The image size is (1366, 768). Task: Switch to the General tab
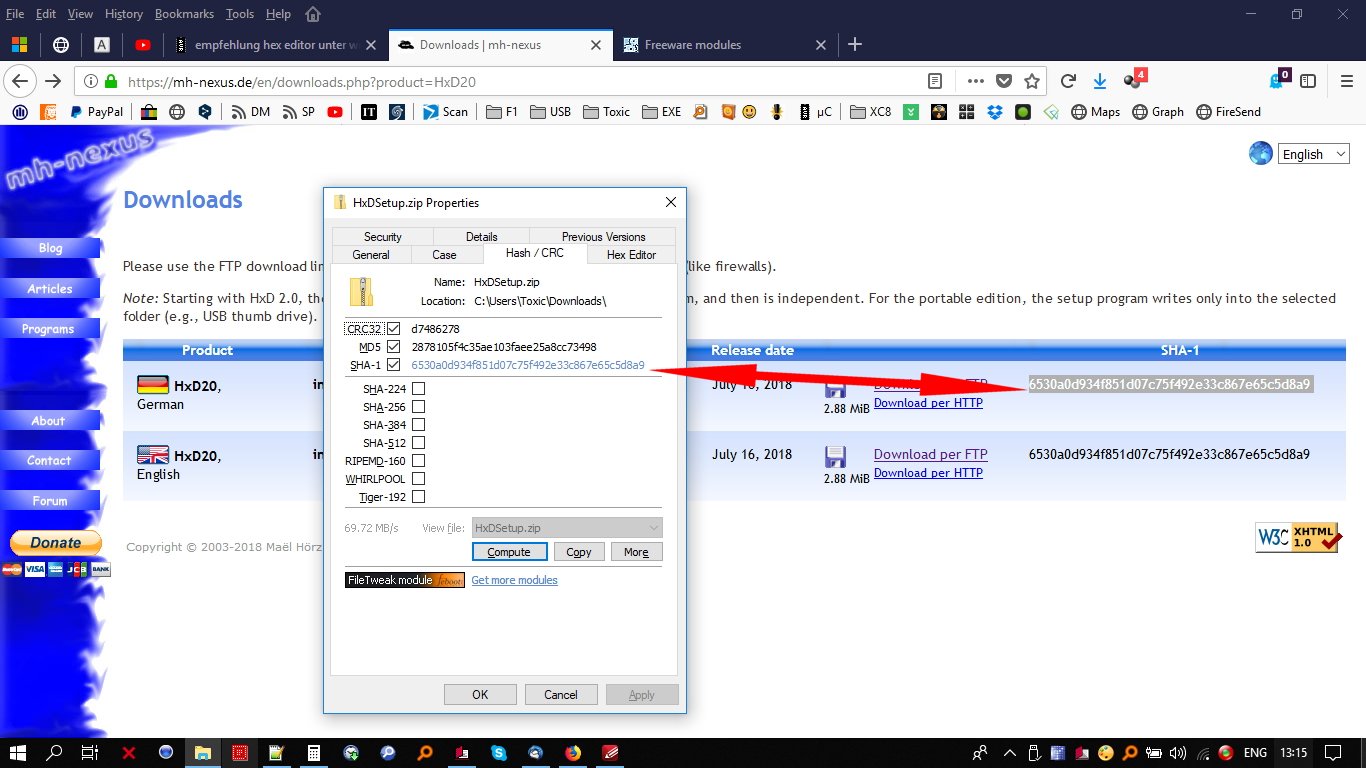[371, 255]
